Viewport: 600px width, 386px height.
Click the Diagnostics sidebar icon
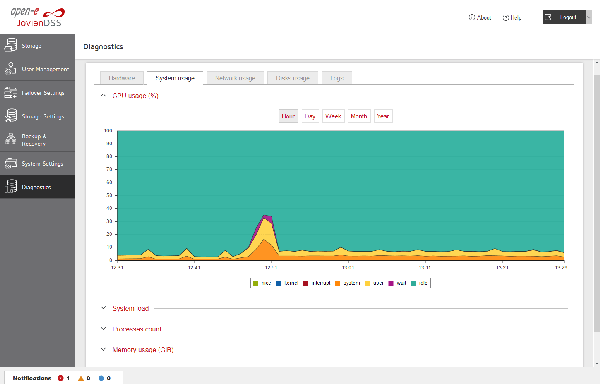point(11,187)
